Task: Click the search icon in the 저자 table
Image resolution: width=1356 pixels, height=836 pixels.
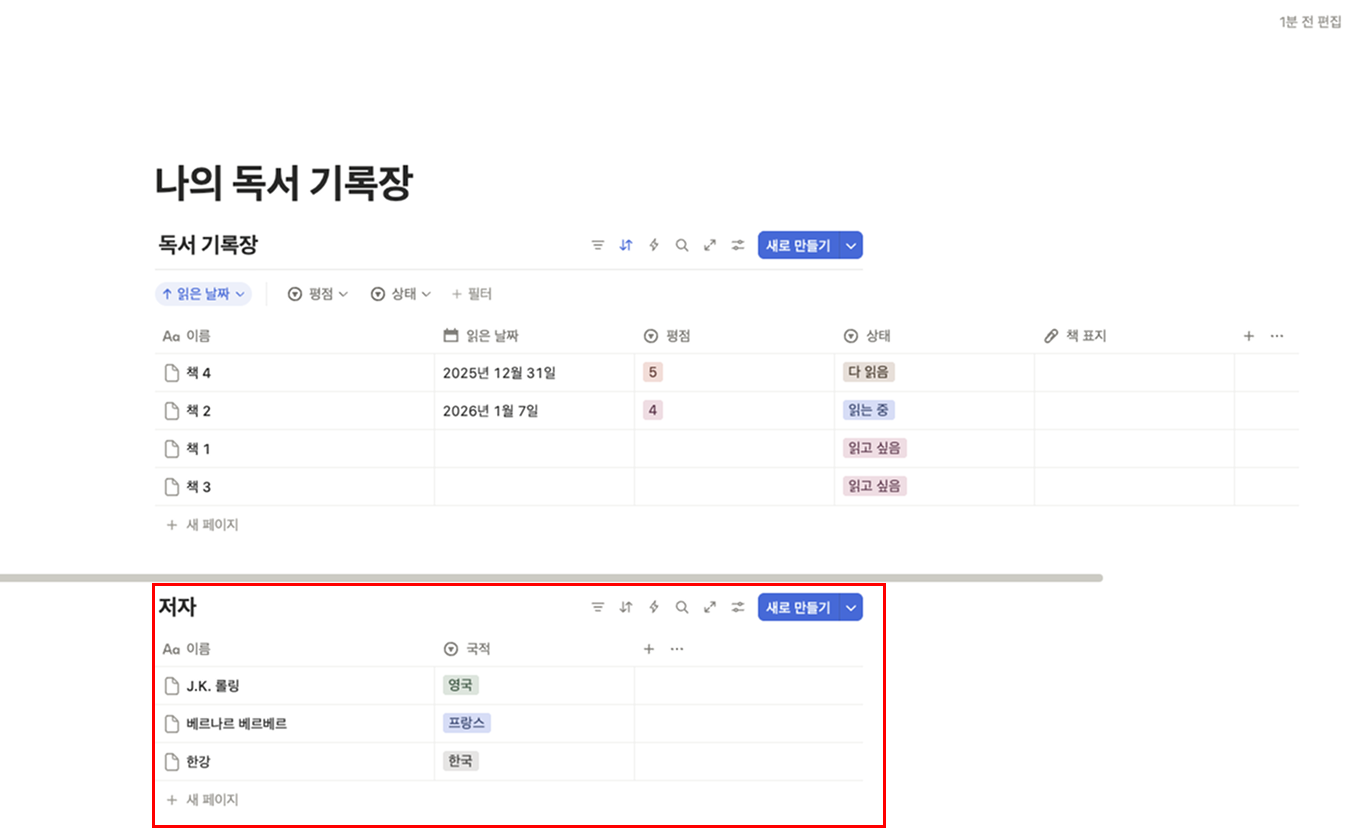Action: [x=681, y=607]
